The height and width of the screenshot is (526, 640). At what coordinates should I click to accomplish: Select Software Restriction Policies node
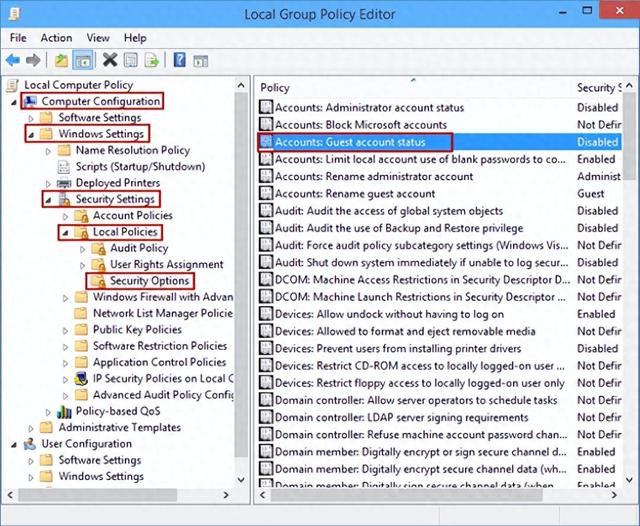pyautogui.click(x=160, y=346)
